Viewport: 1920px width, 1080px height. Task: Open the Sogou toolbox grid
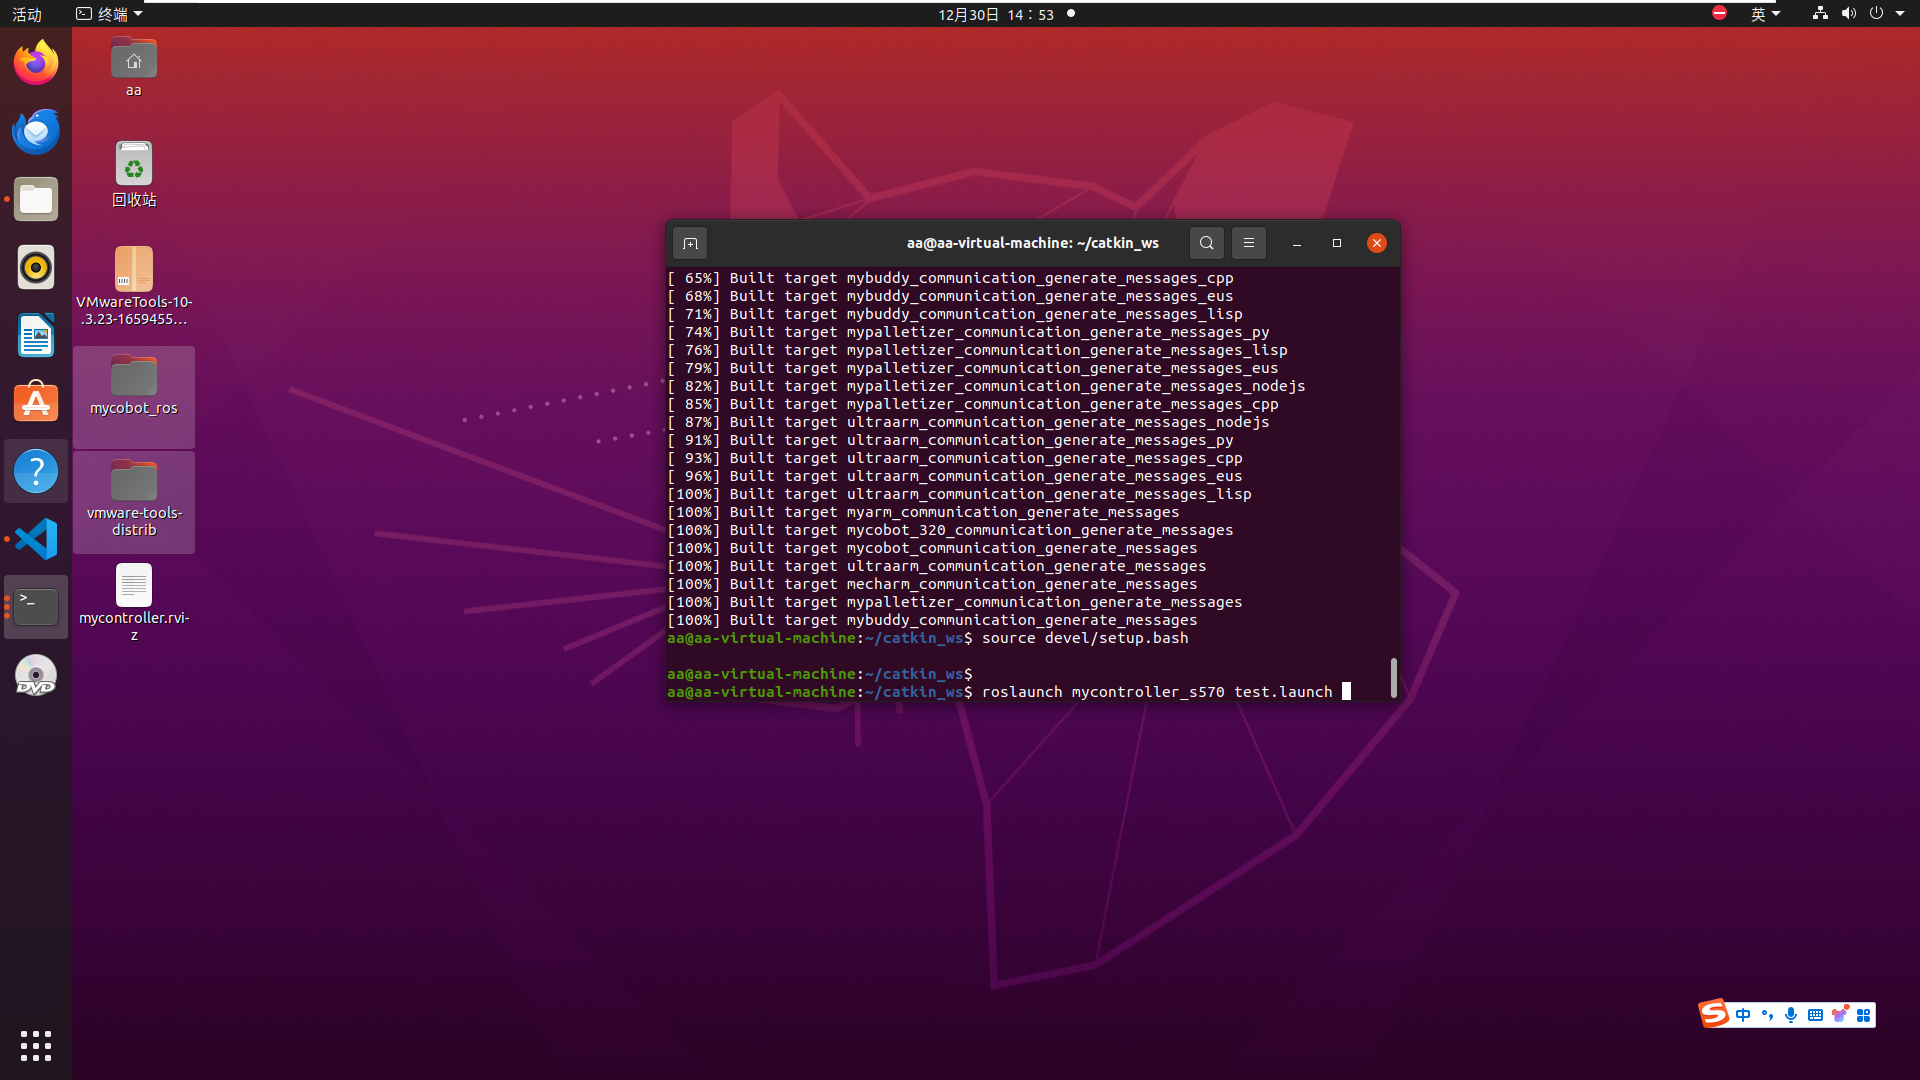1863,1015
